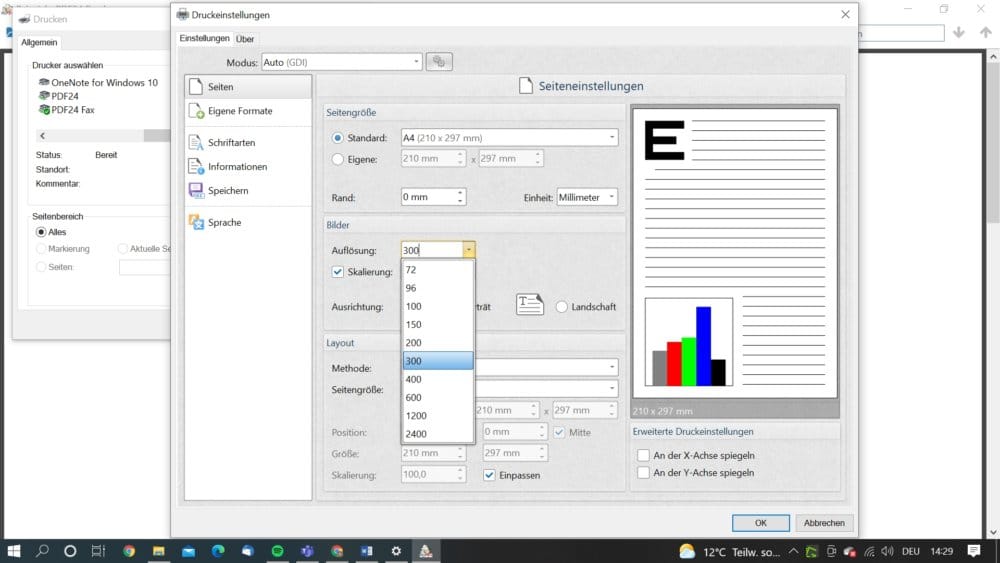Choose 2400 in the resolution list

click(438, 434)
